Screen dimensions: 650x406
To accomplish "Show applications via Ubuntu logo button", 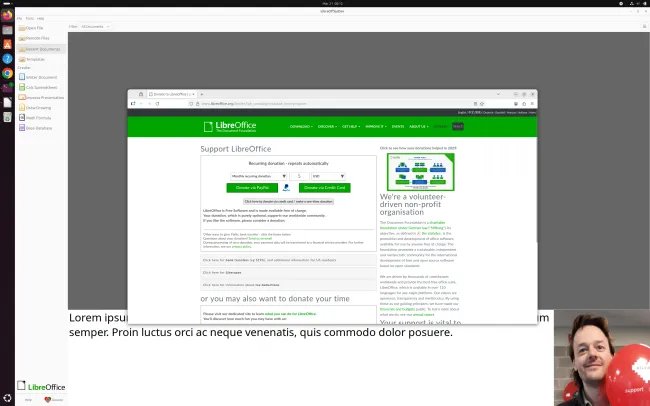I will coord(7,399).
